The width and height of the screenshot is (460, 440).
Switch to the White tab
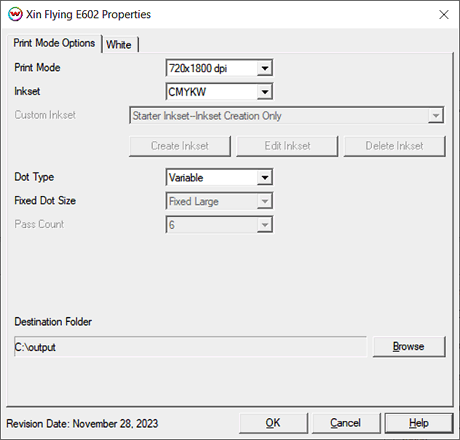point(119,45)
